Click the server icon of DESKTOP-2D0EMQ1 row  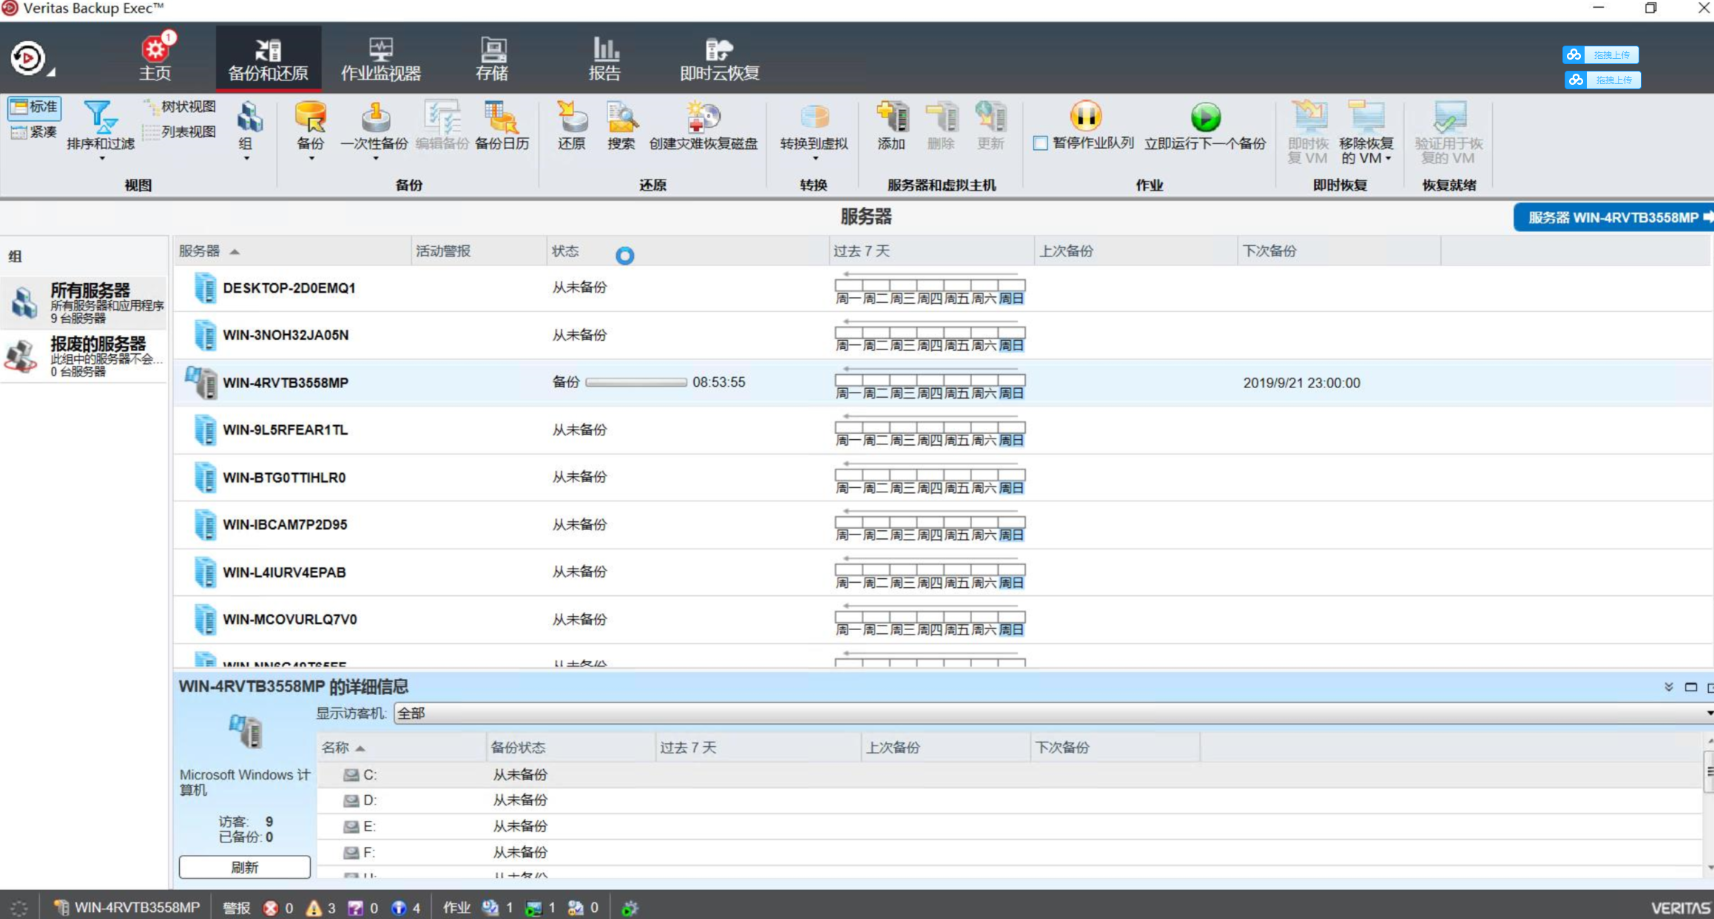point(205,288)
